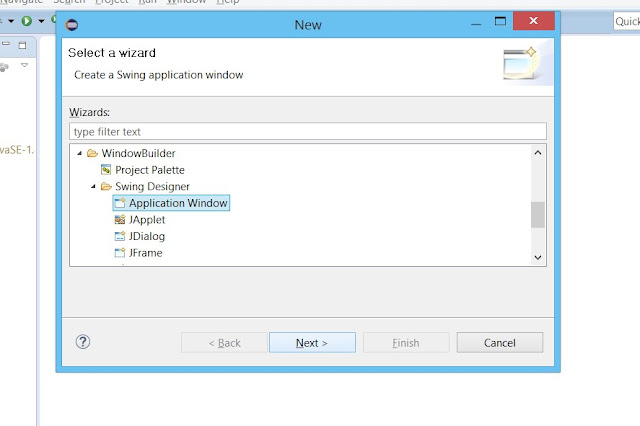Click the wizard list scroll up arrow

(538, 153)
